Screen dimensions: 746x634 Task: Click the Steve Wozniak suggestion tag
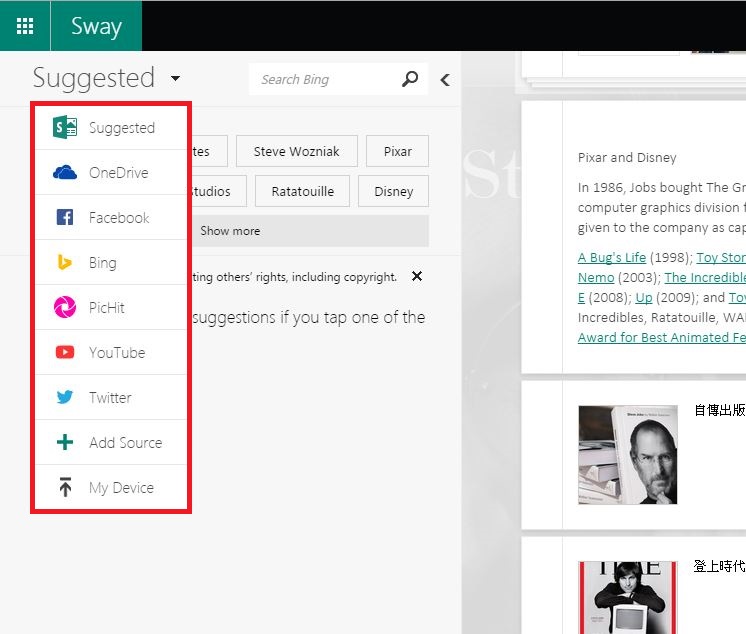click(296, 151)
